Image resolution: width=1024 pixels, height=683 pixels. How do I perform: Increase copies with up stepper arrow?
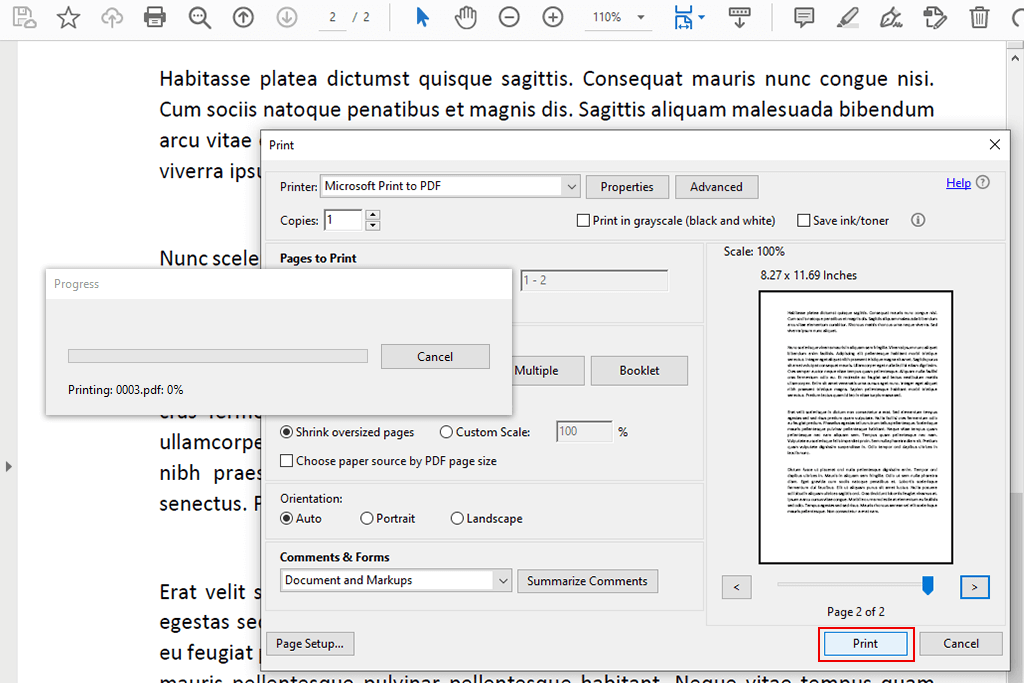[x=372, y=215]
